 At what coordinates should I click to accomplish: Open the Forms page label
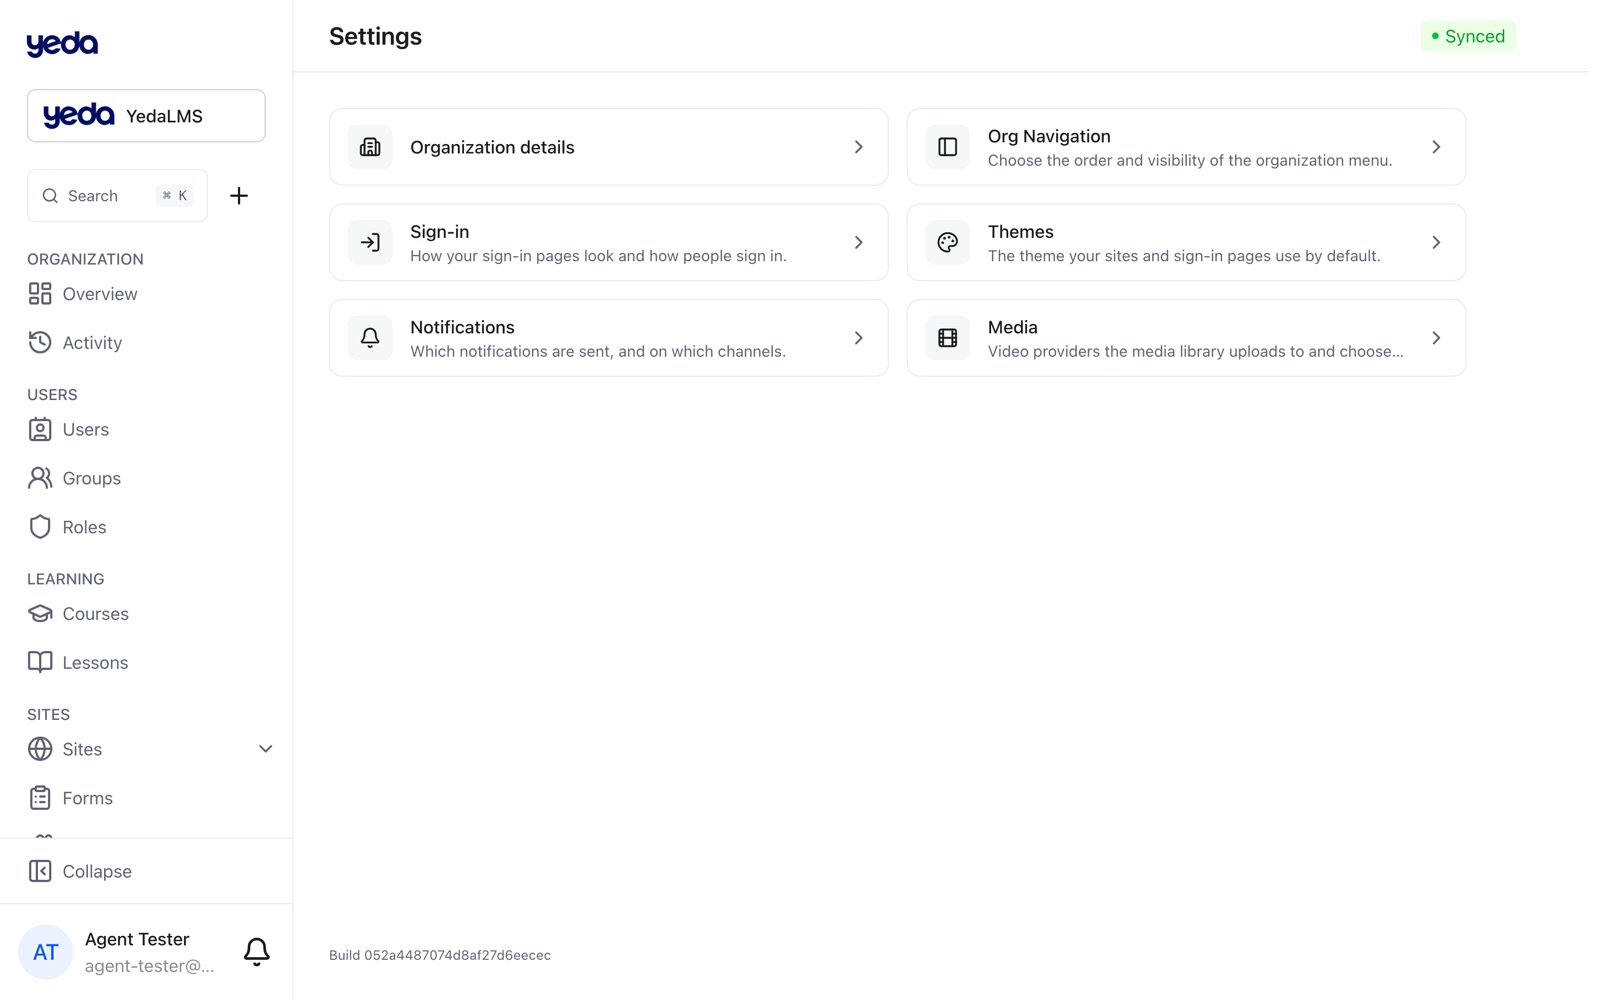(88, 798)
